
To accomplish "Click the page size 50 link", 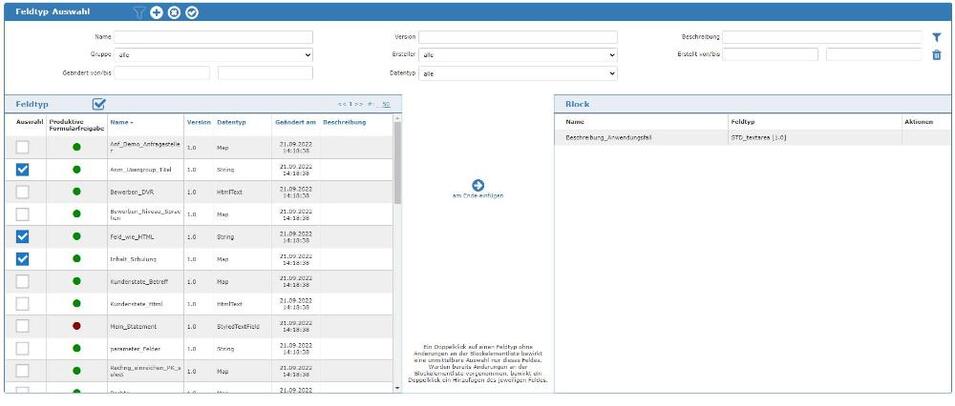I will [x=385, y=103].
